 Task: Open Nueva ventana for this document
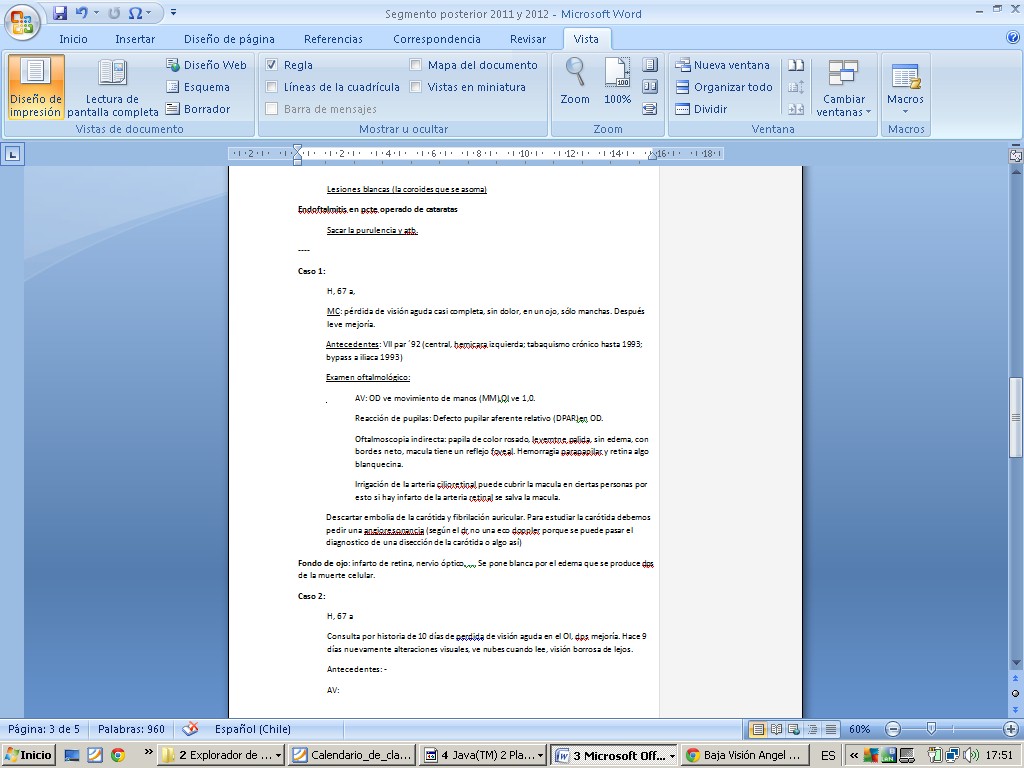pyautogui.click(x=724, y=65)
